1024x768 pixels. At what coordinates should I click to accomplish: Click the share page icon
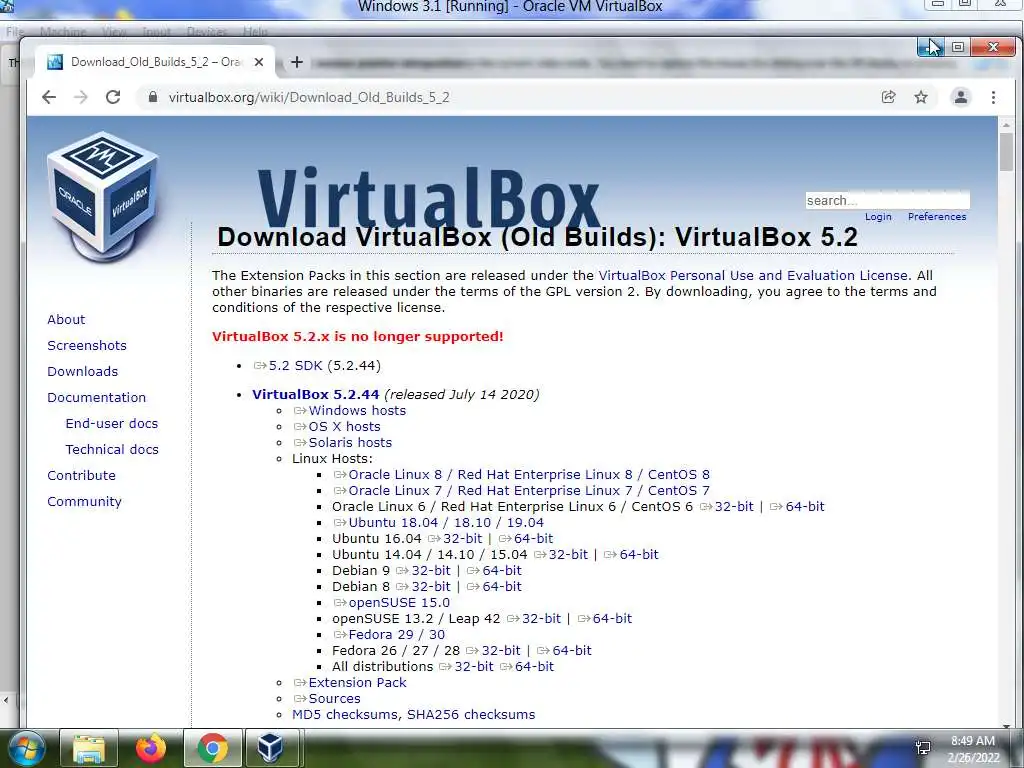click(x=888, y=97)
